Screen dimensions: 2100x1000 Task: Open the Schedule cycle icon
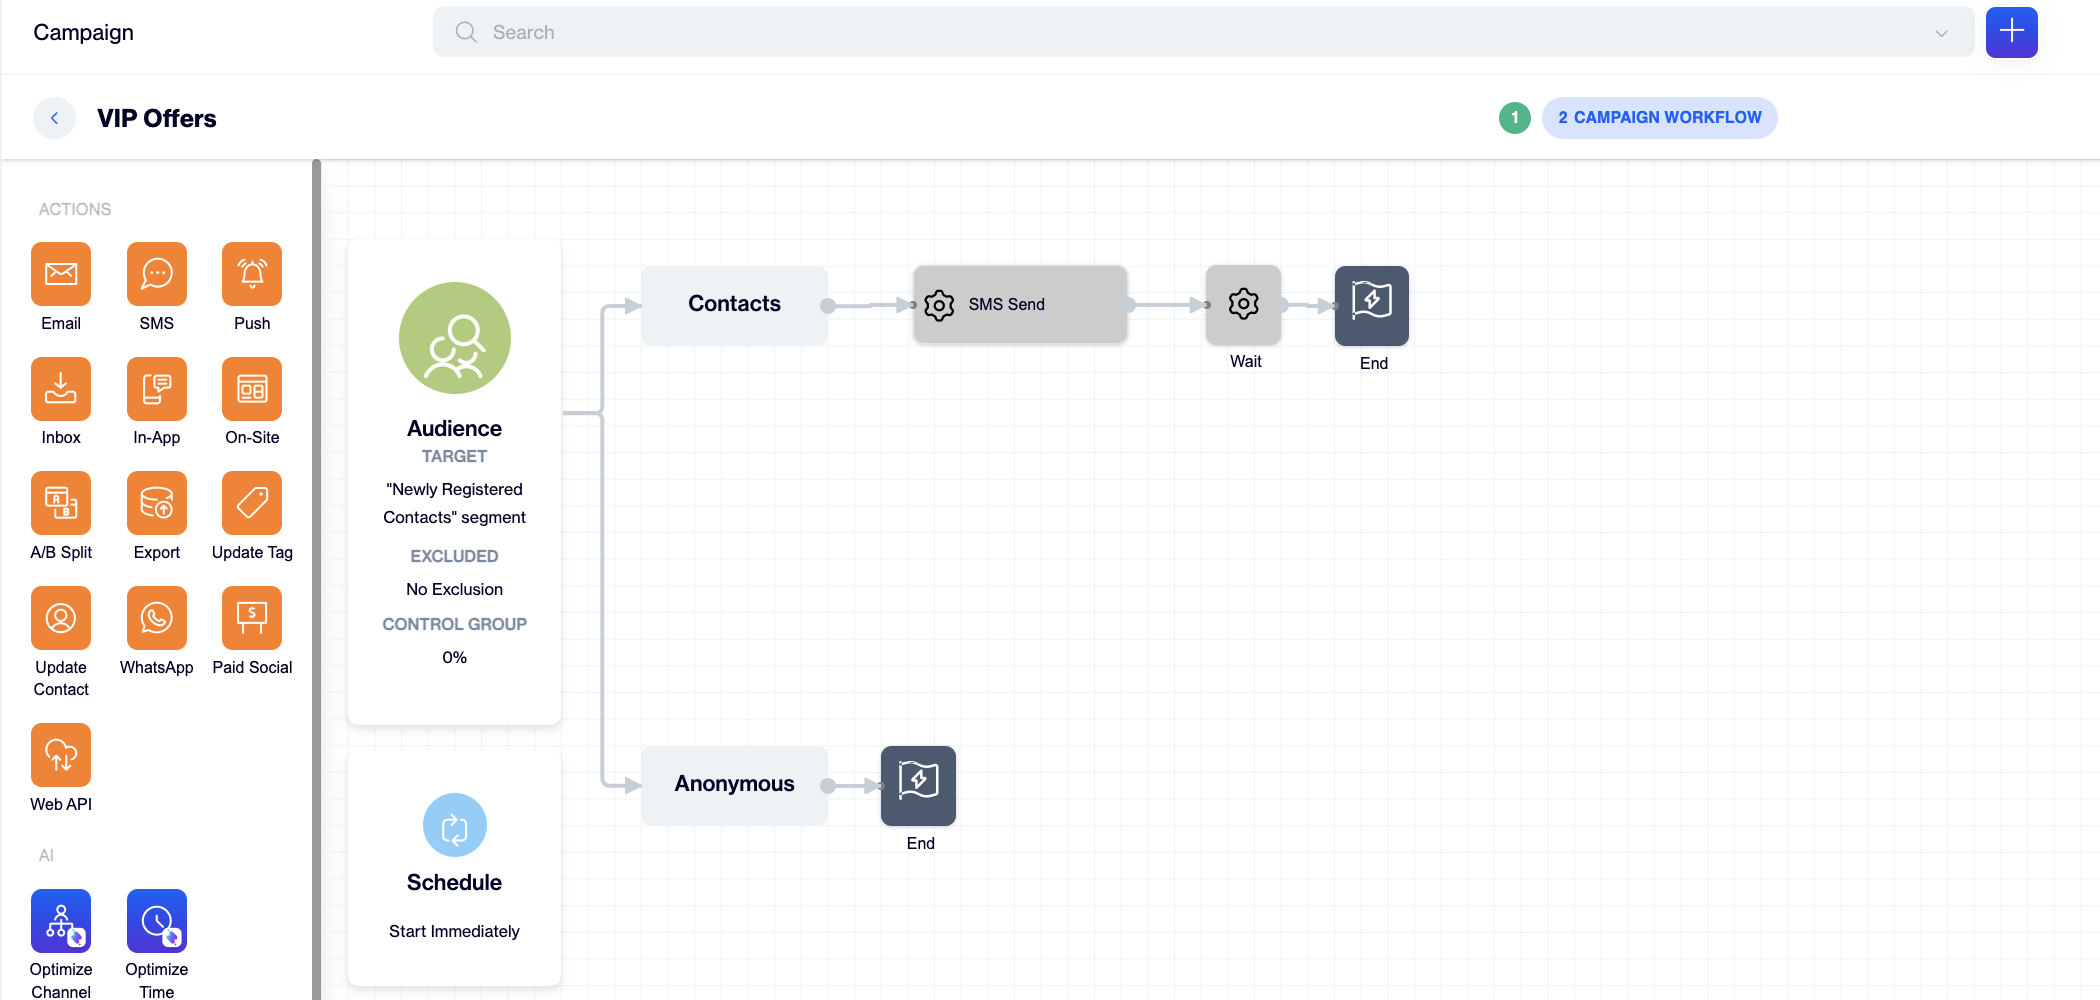pos(455,826)
